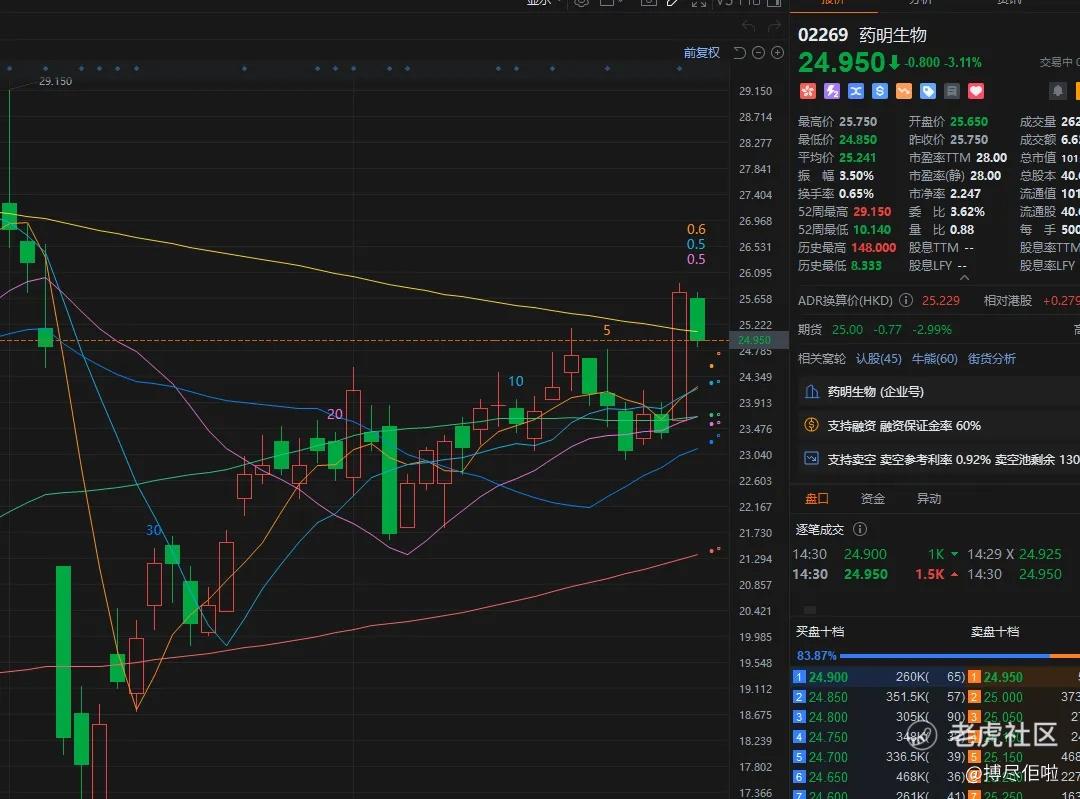This screenshot has width=1080, height=799.
Task: Click the current price 24.950 headline
Action: click(841, 63)
